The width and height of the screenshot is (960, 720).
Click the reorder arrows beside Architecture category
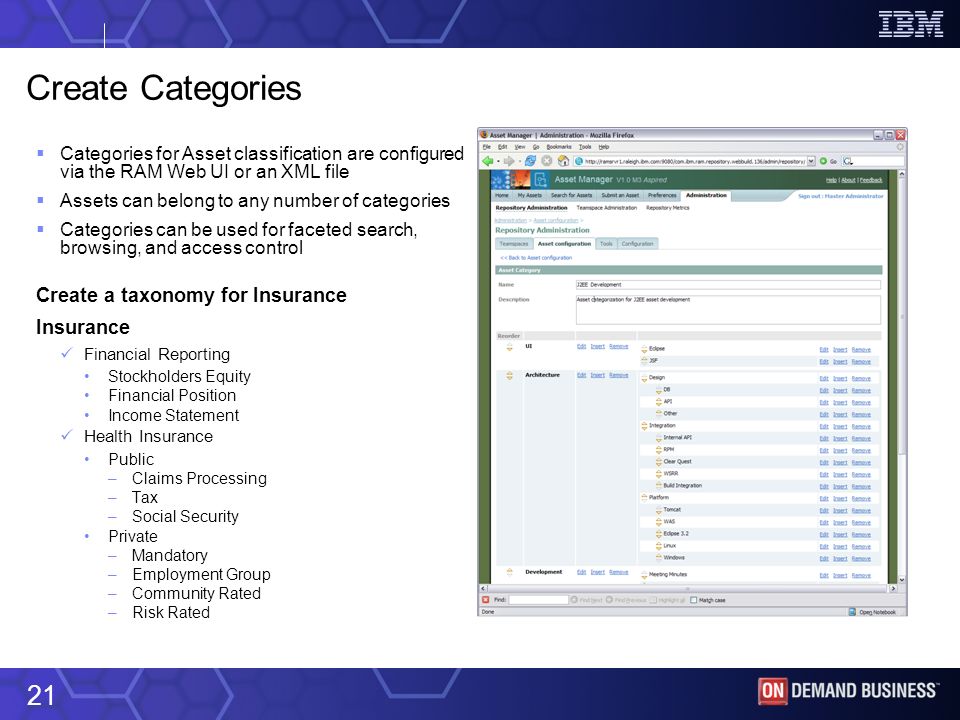click(x=509, y=375)
